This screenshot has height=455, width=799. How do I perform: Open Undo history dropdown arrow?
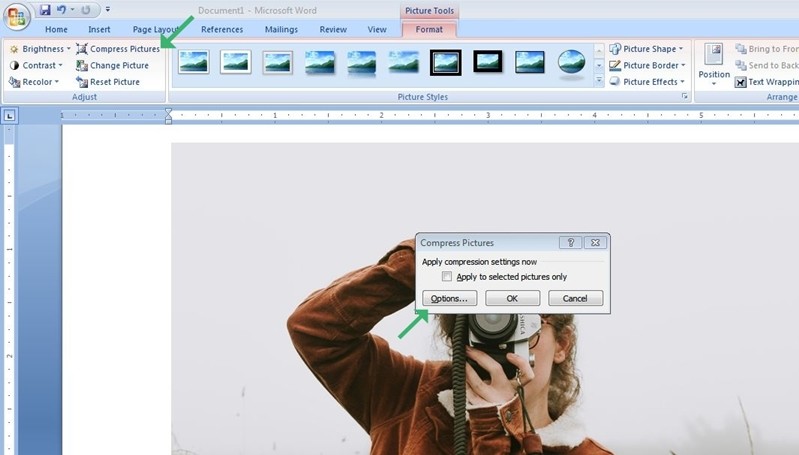click(72, 10)
